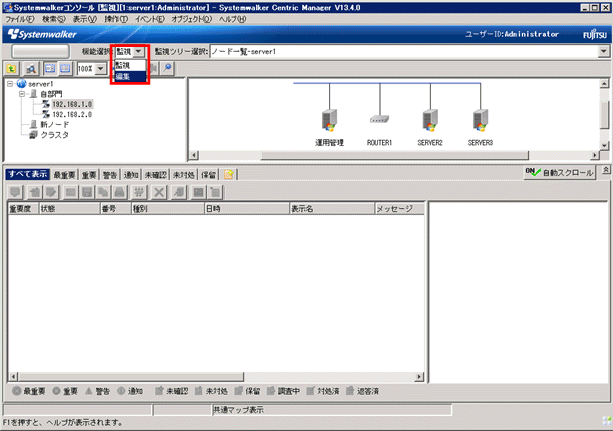The width and height of the screenshot is (613, 431).
Task: Switch to the 未対処 event tab
Action: click(184, 175)
